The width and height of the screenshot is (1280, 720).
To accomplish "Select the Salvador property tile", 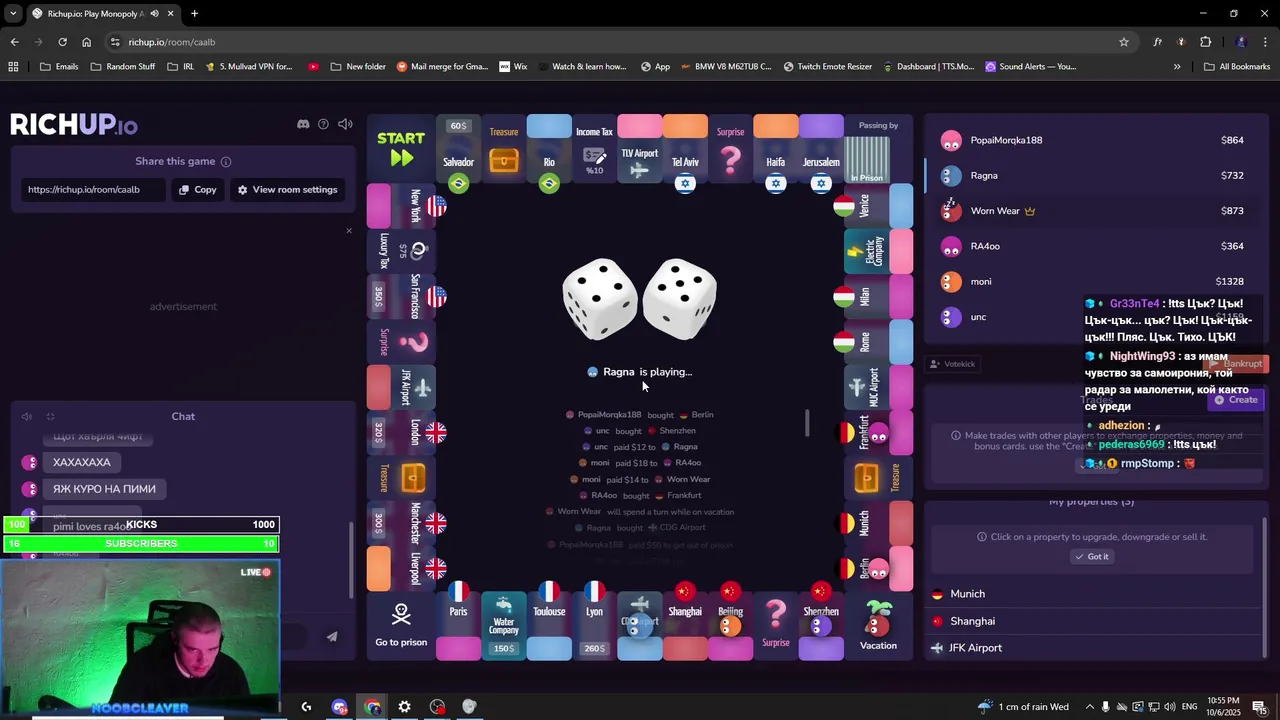I will tap(458, 150).
